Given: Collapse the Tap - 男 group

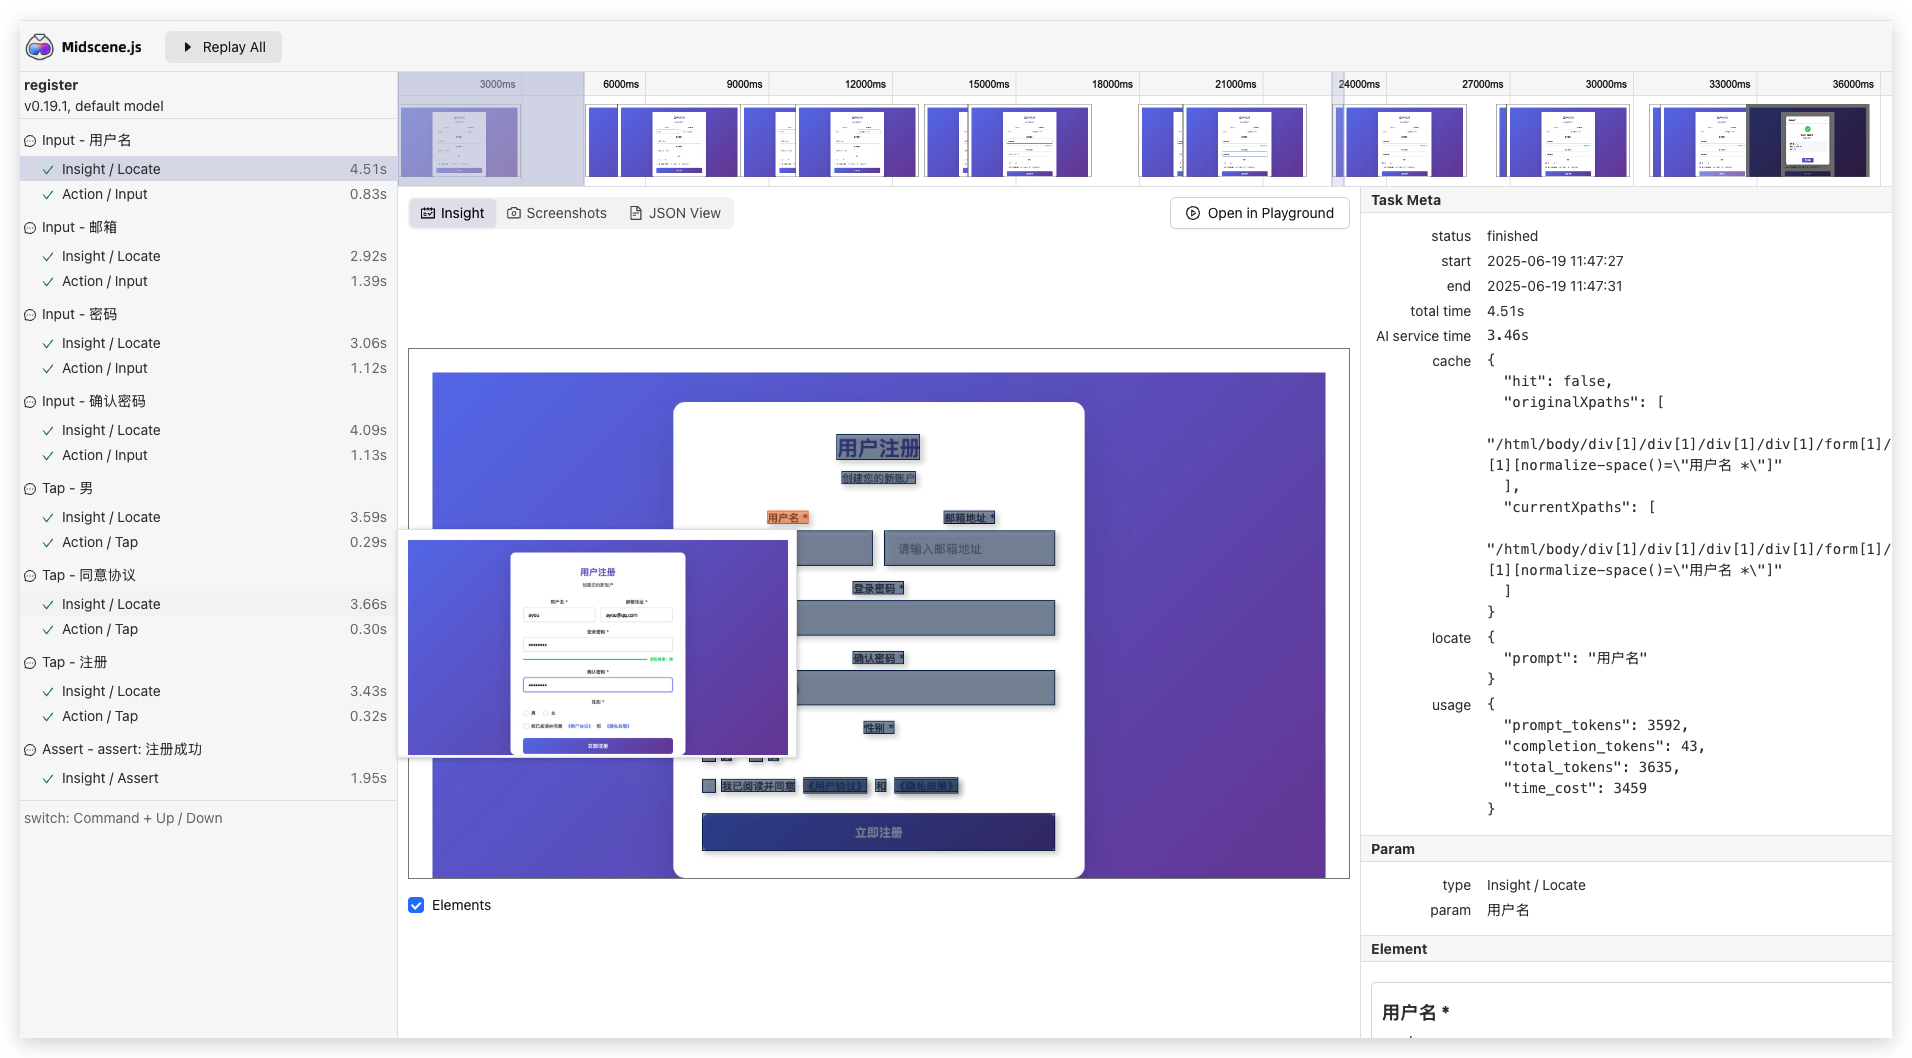Looking at the screenshot, I should pyautogui.click(x=30, y=489).
